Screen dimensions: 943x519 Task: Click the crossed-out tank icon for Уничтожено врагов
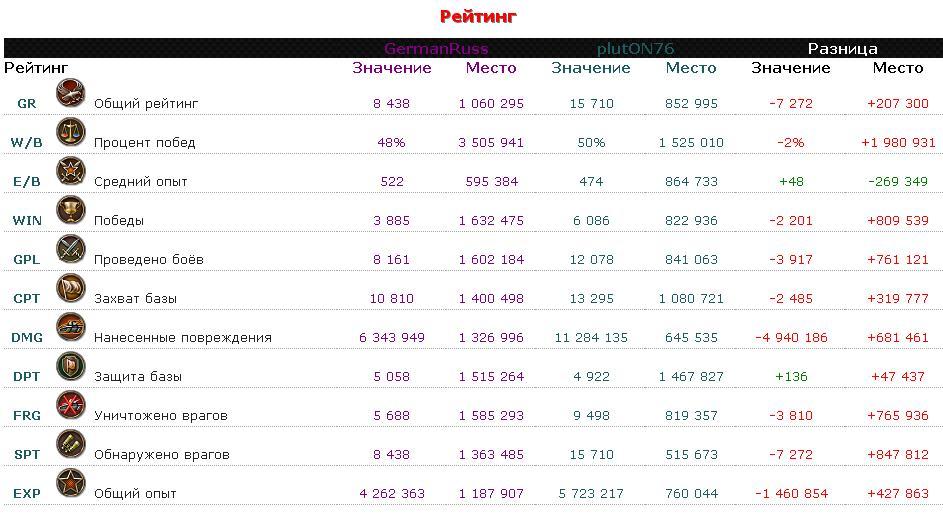(x=70, y=406)
